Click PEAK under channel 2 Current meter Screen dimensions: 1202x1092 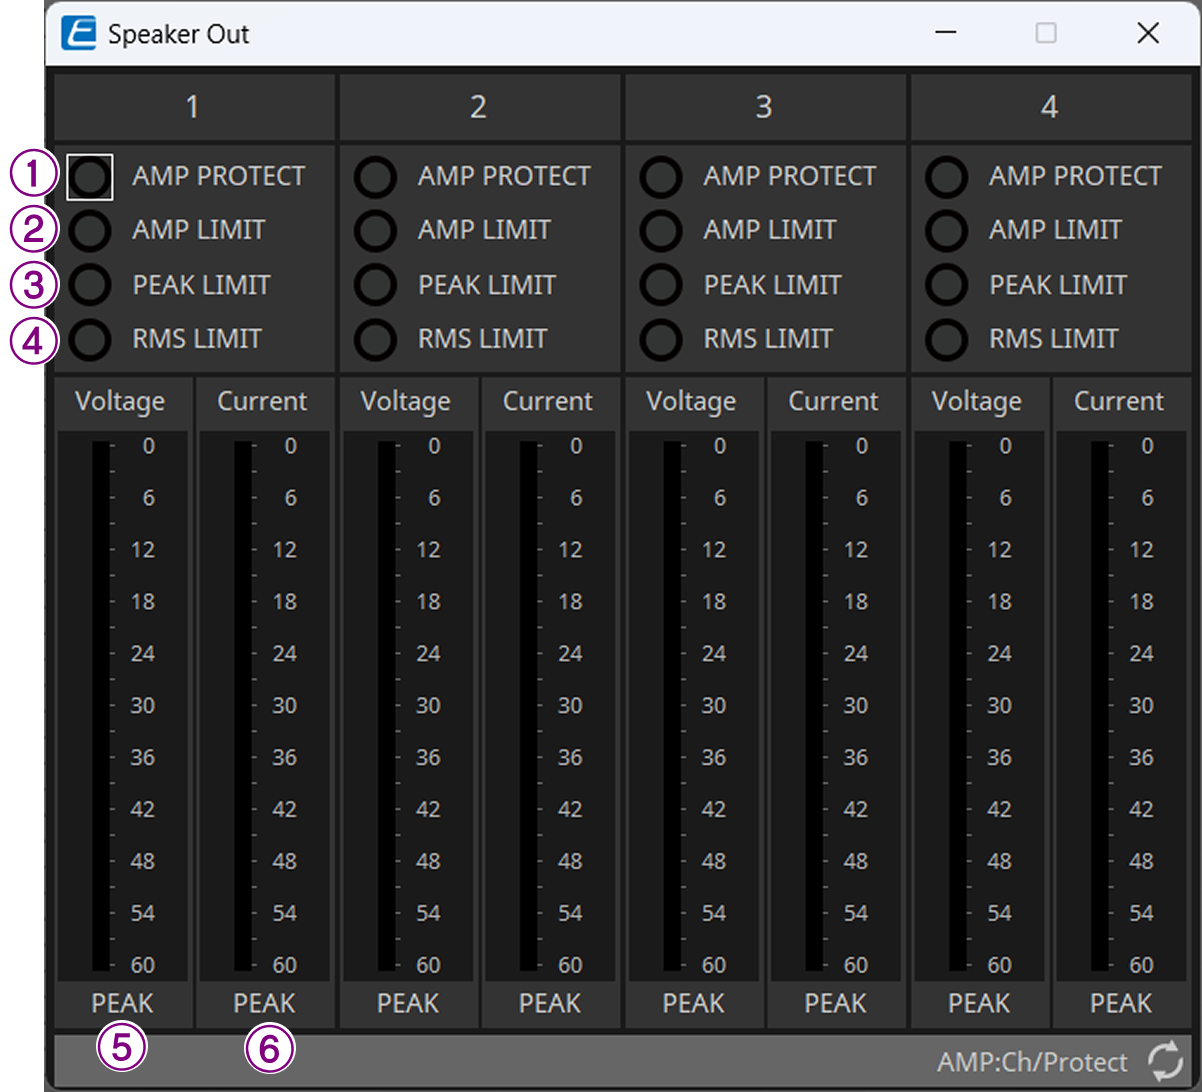click(550, 1003)
